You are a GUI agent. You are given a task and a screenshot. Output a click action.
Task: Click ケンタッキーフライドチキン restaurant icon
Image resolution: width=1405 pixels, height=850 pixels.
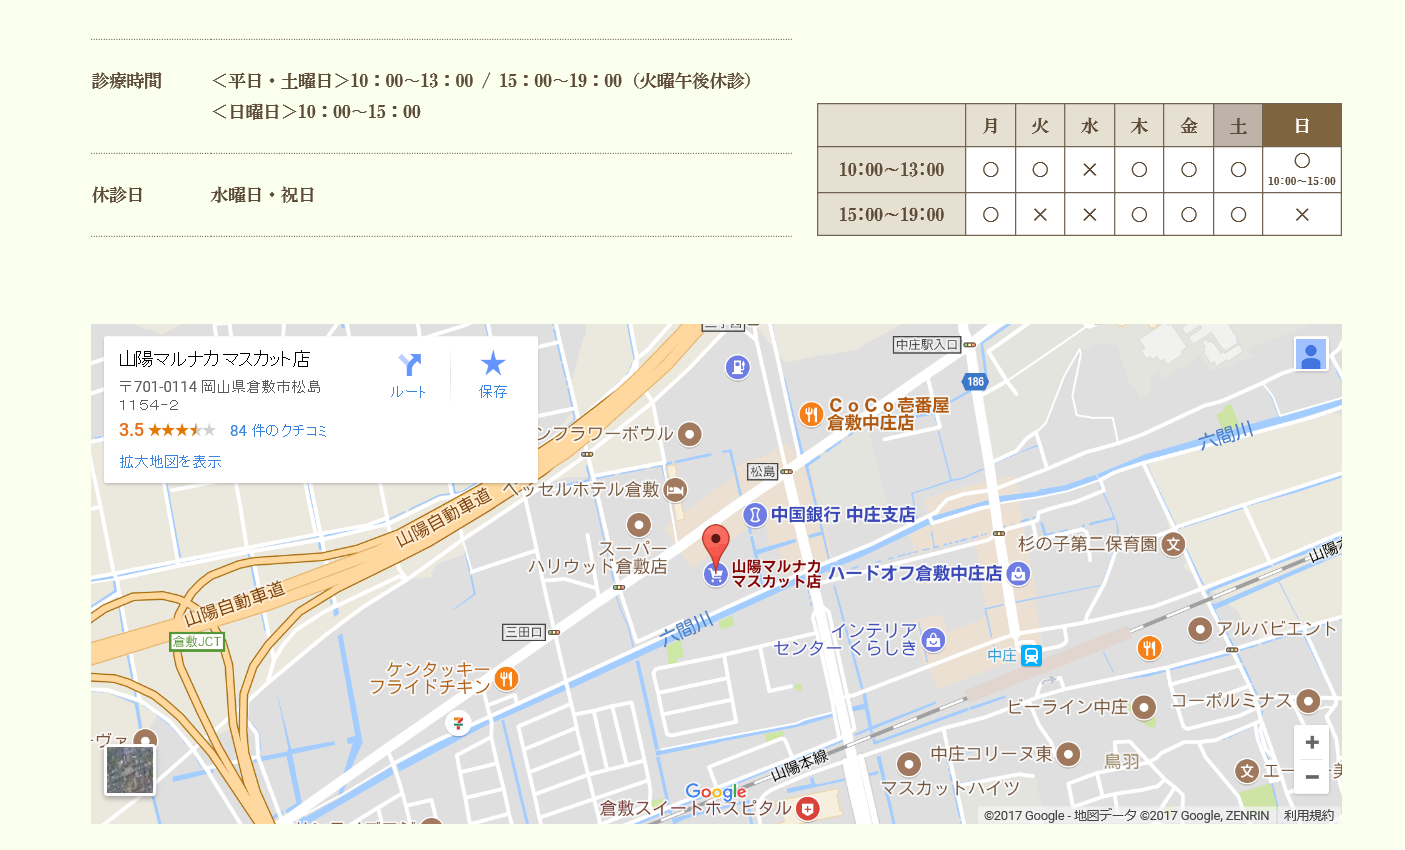pyautogui.click(x=506, y=679)
